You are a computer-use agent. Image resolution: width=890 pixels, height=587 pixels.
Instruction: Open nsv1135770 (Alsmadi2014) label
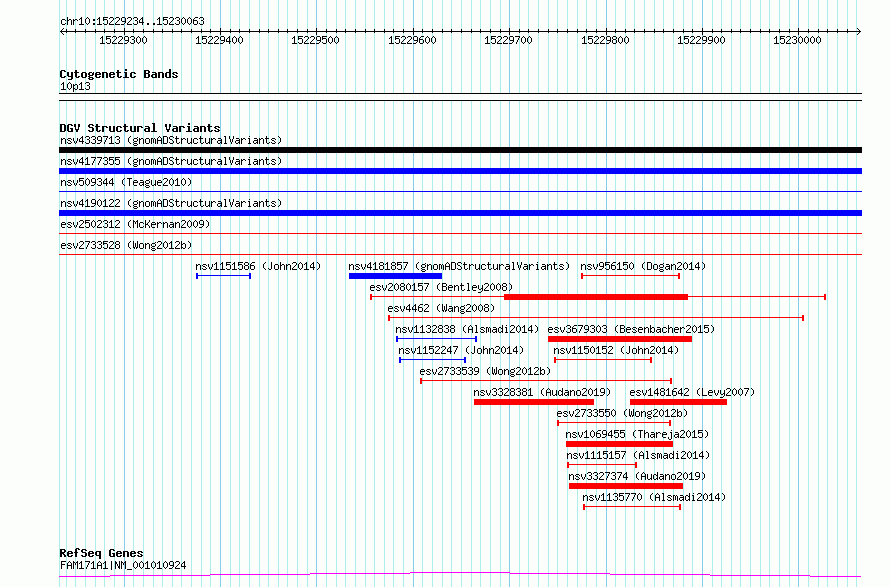(654, 497)
